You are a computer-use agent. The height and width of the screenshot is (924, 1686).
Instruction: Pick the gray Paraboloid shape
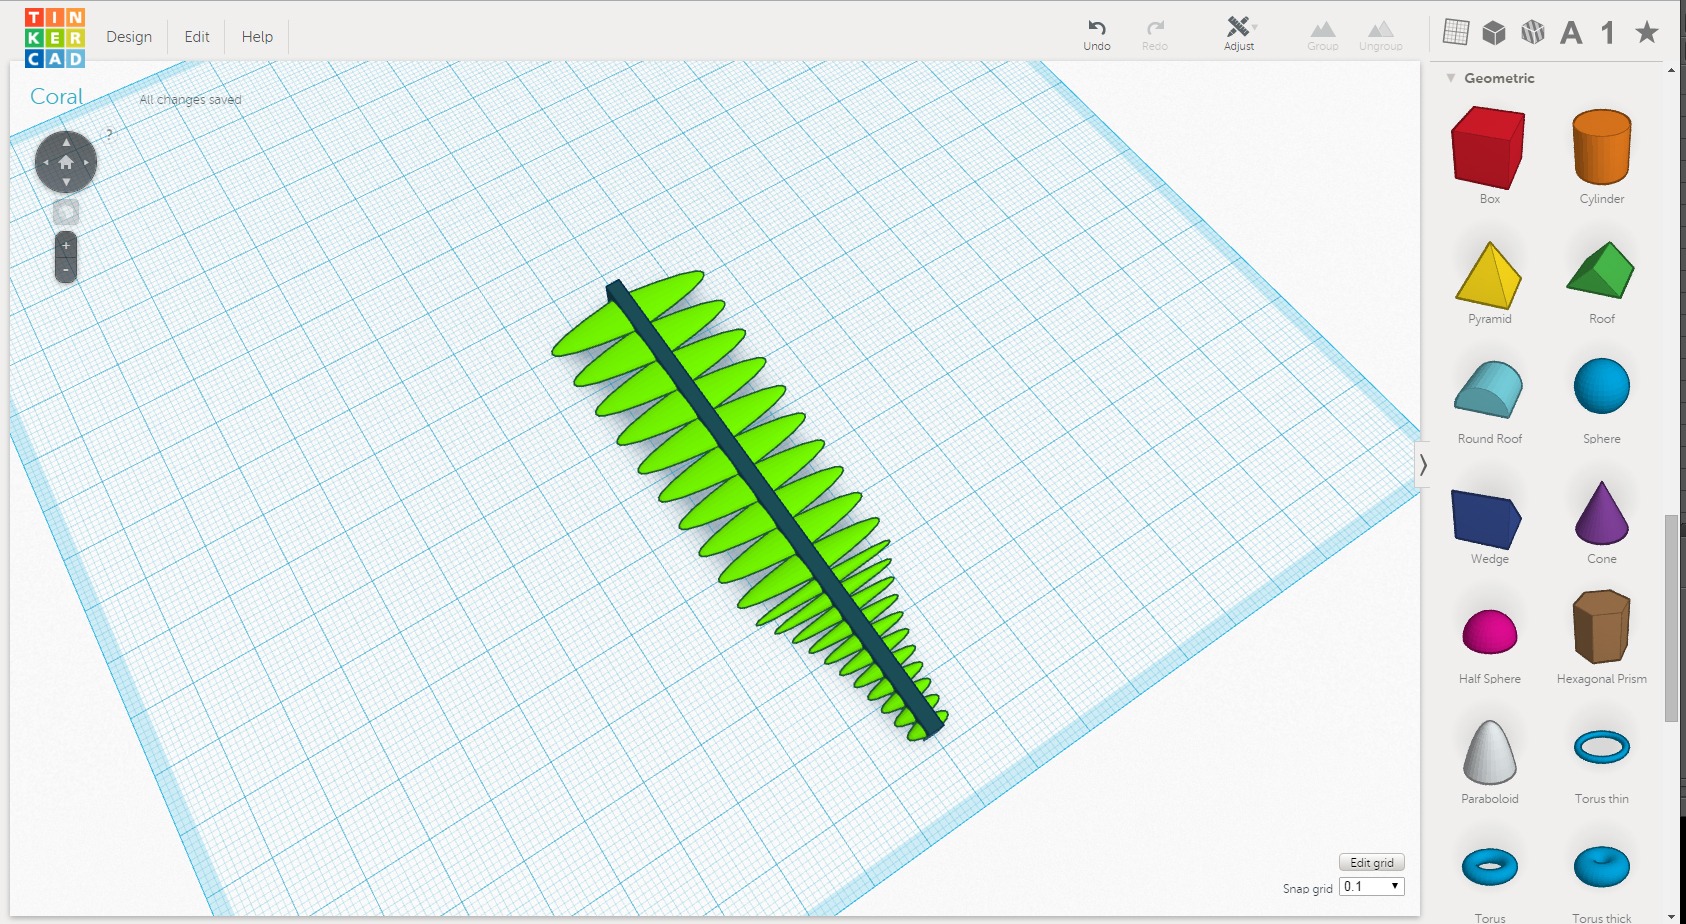[x=1490, y=752]
